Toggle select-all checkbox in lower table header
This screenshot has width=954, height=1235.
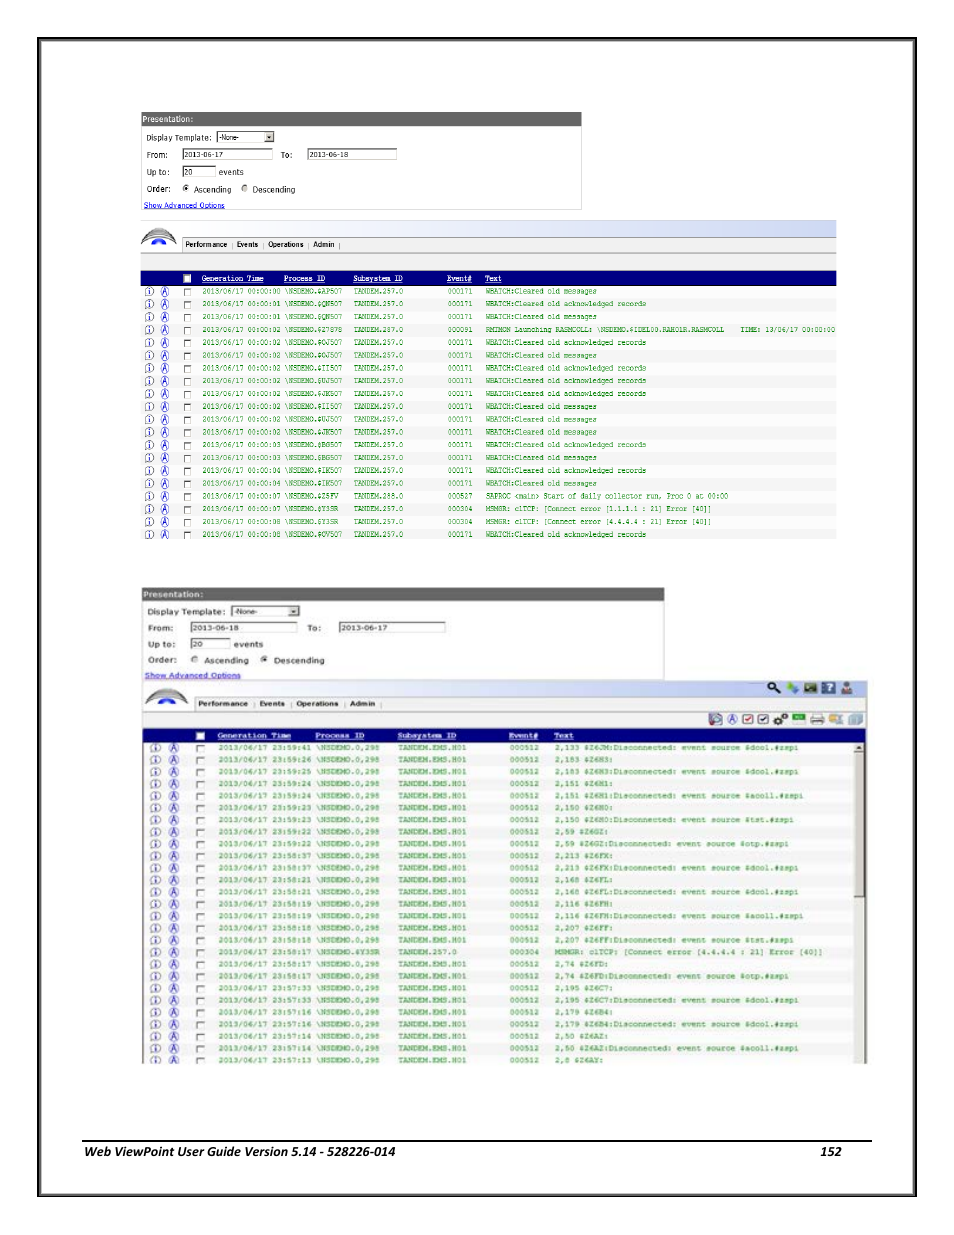200,736
